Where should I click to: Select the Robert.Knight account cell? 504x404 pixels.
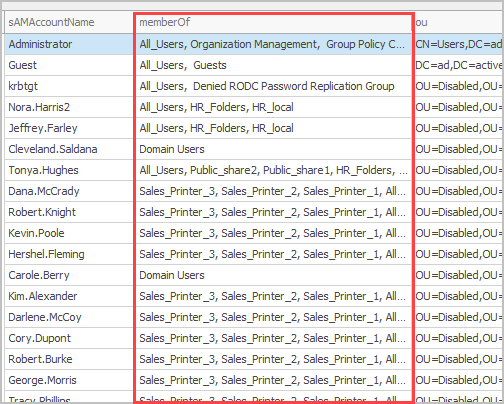[x=69, y=212]
